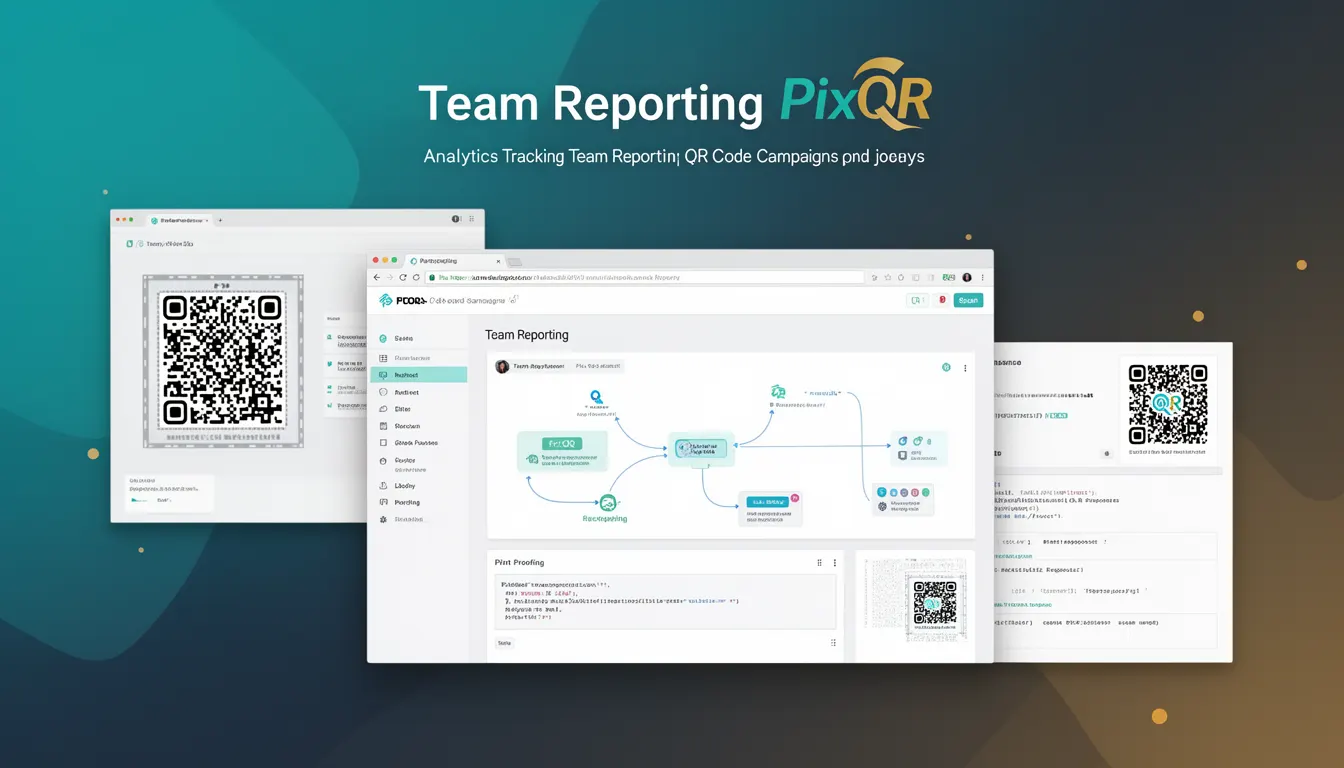Open the three-dot menu on the Team Reporting card

click(965, 367)
